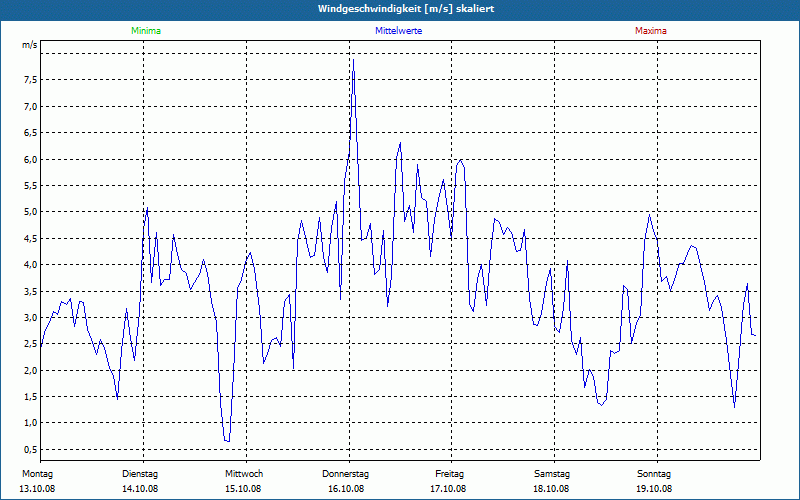Click the 4,5 y-axis value
This screenshot has height=500, width=800.
click(x=30, y=238)
